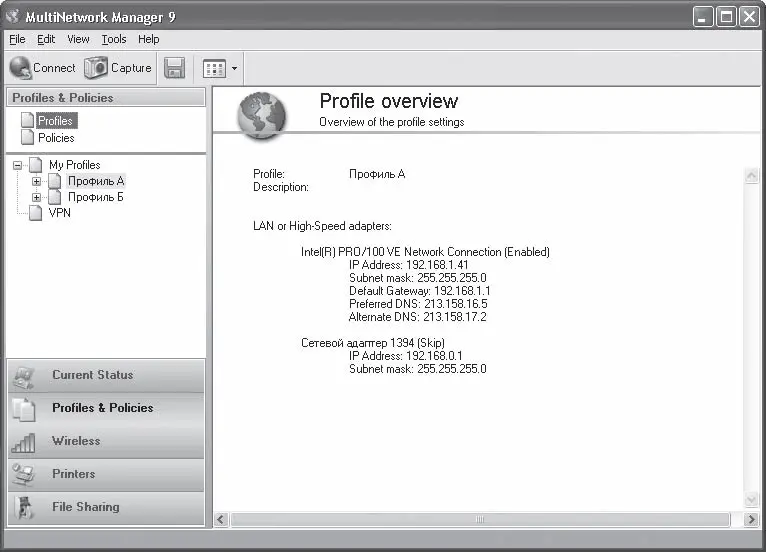Expand the Профиль Б tree node
The image size is (766, 552).
36,197
